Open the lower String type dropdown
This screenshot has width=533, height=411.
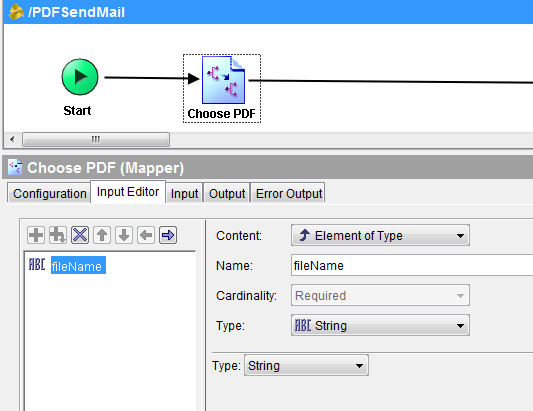click(306, 365)
